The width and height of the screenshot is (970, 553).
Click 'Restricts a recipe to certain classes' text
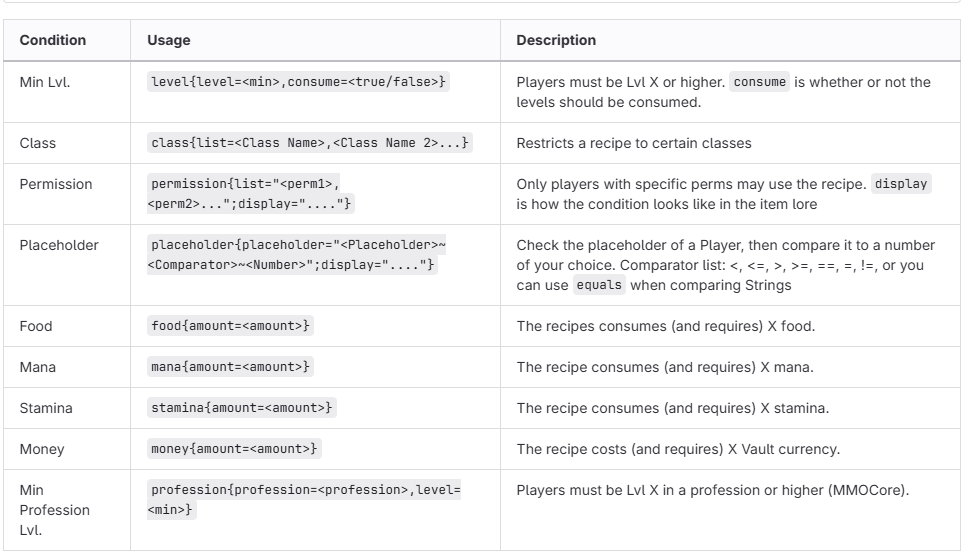pos(634,144)
